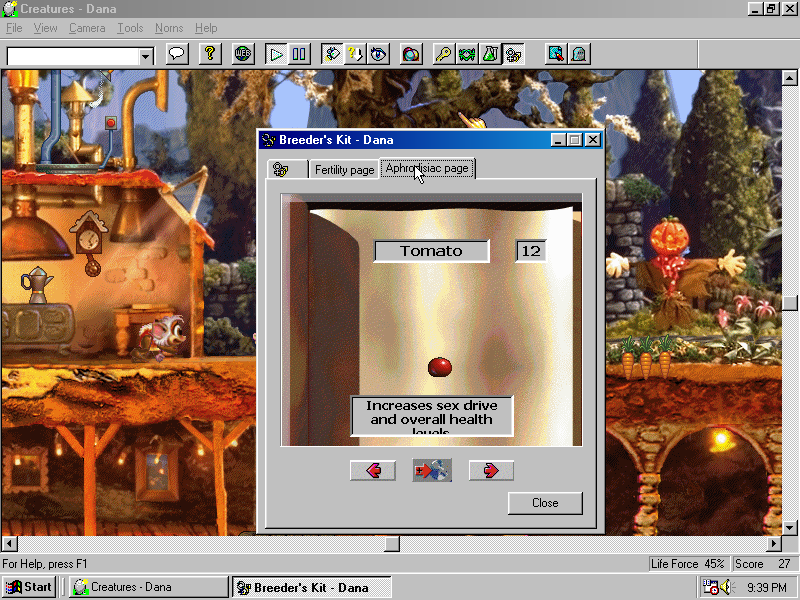The width and height of the screenshot is (800, 600).
Task: Open the Help menu
Action: tap(206, 28)
